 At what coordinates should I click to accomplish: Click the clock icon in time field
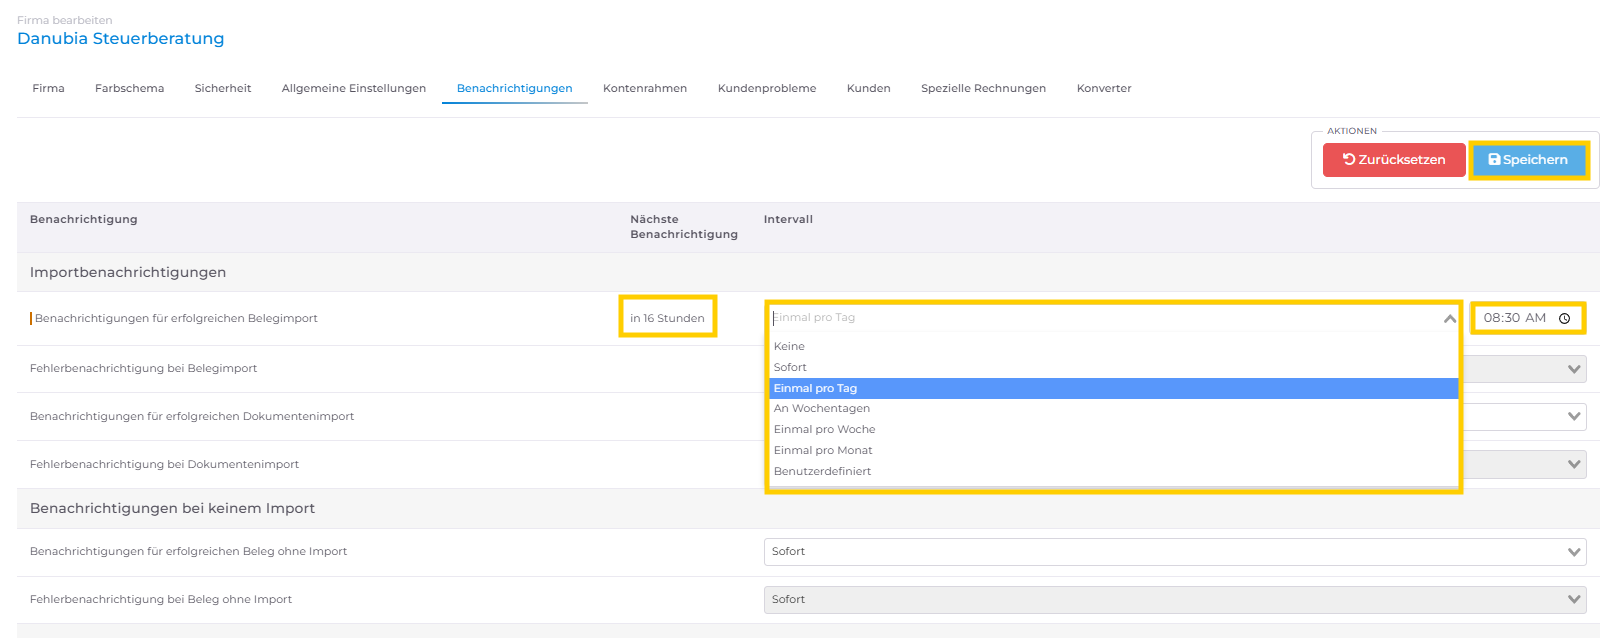point(1564,319)
